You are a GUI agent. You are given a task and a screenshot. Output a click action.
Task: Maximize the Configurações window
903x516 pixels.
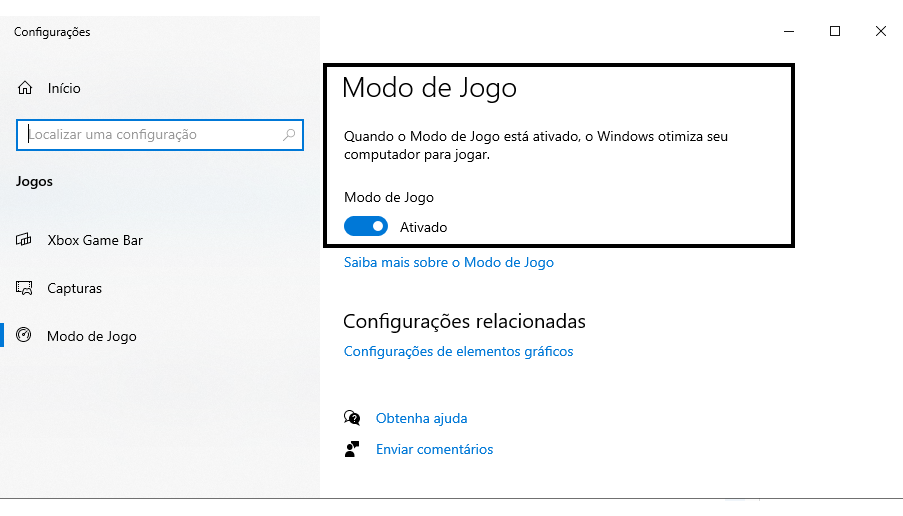(x=835, y=31)
